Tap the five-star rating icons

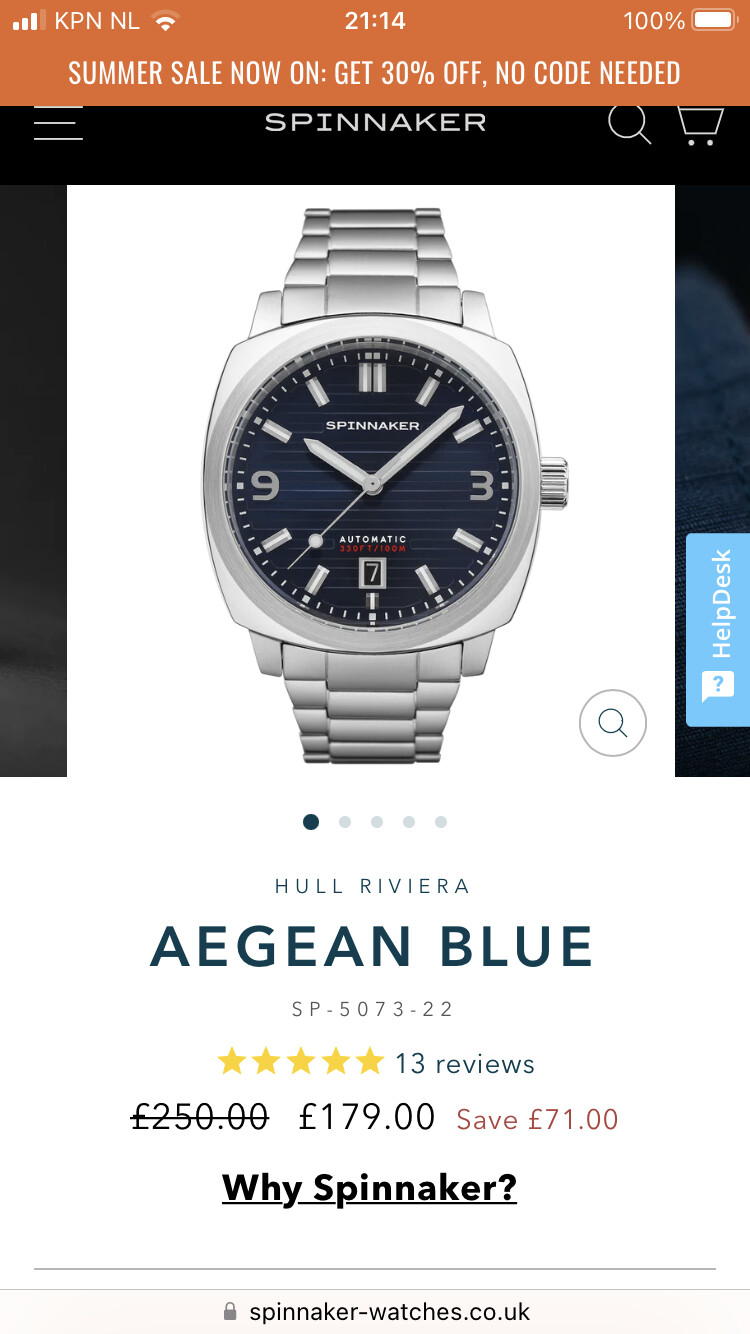[301, 1062]
